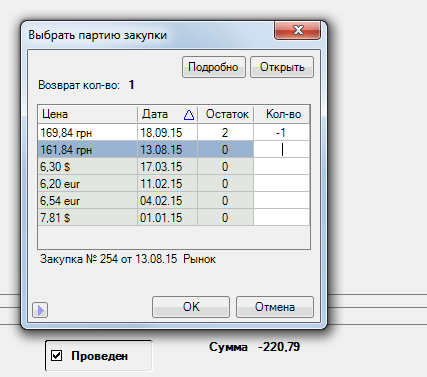Click the date cell 11.02.15
This screenshot has height=377, width=427.
pyautogui.click(x=167, y=184)
